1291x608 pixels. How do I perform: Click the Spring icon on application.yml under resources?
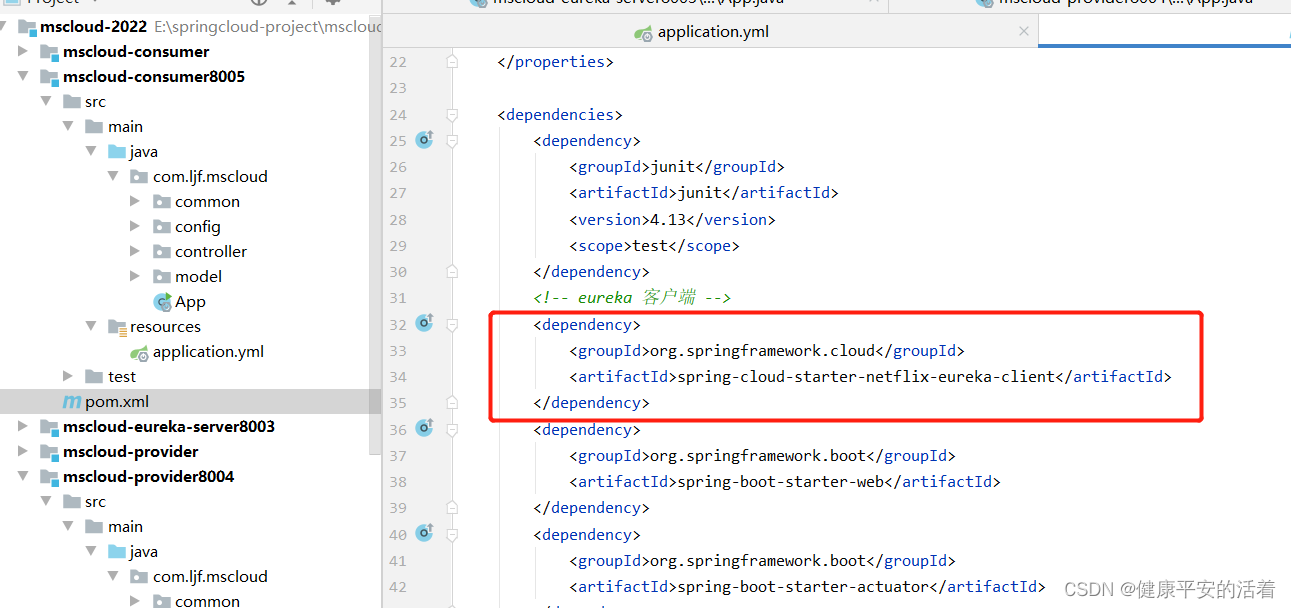pyautogui.click(x=140, y=351)
